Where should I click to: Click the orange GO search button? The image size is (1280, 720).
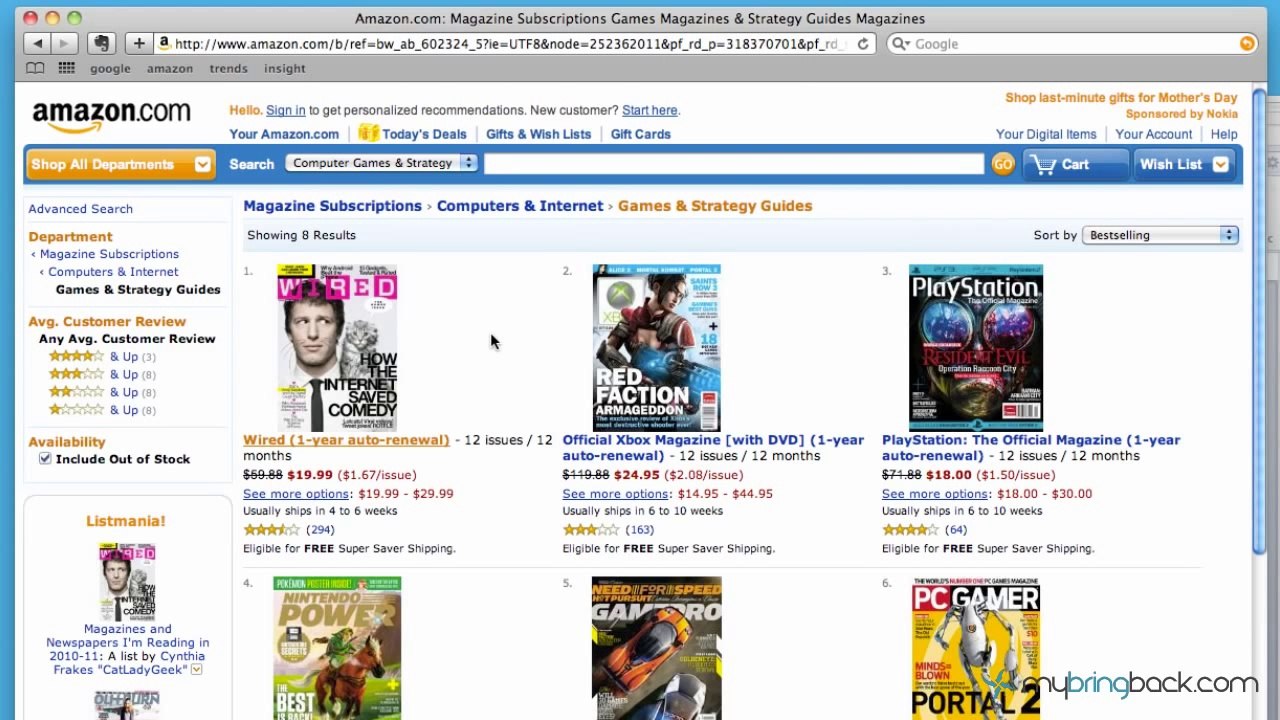[1002, 164]
